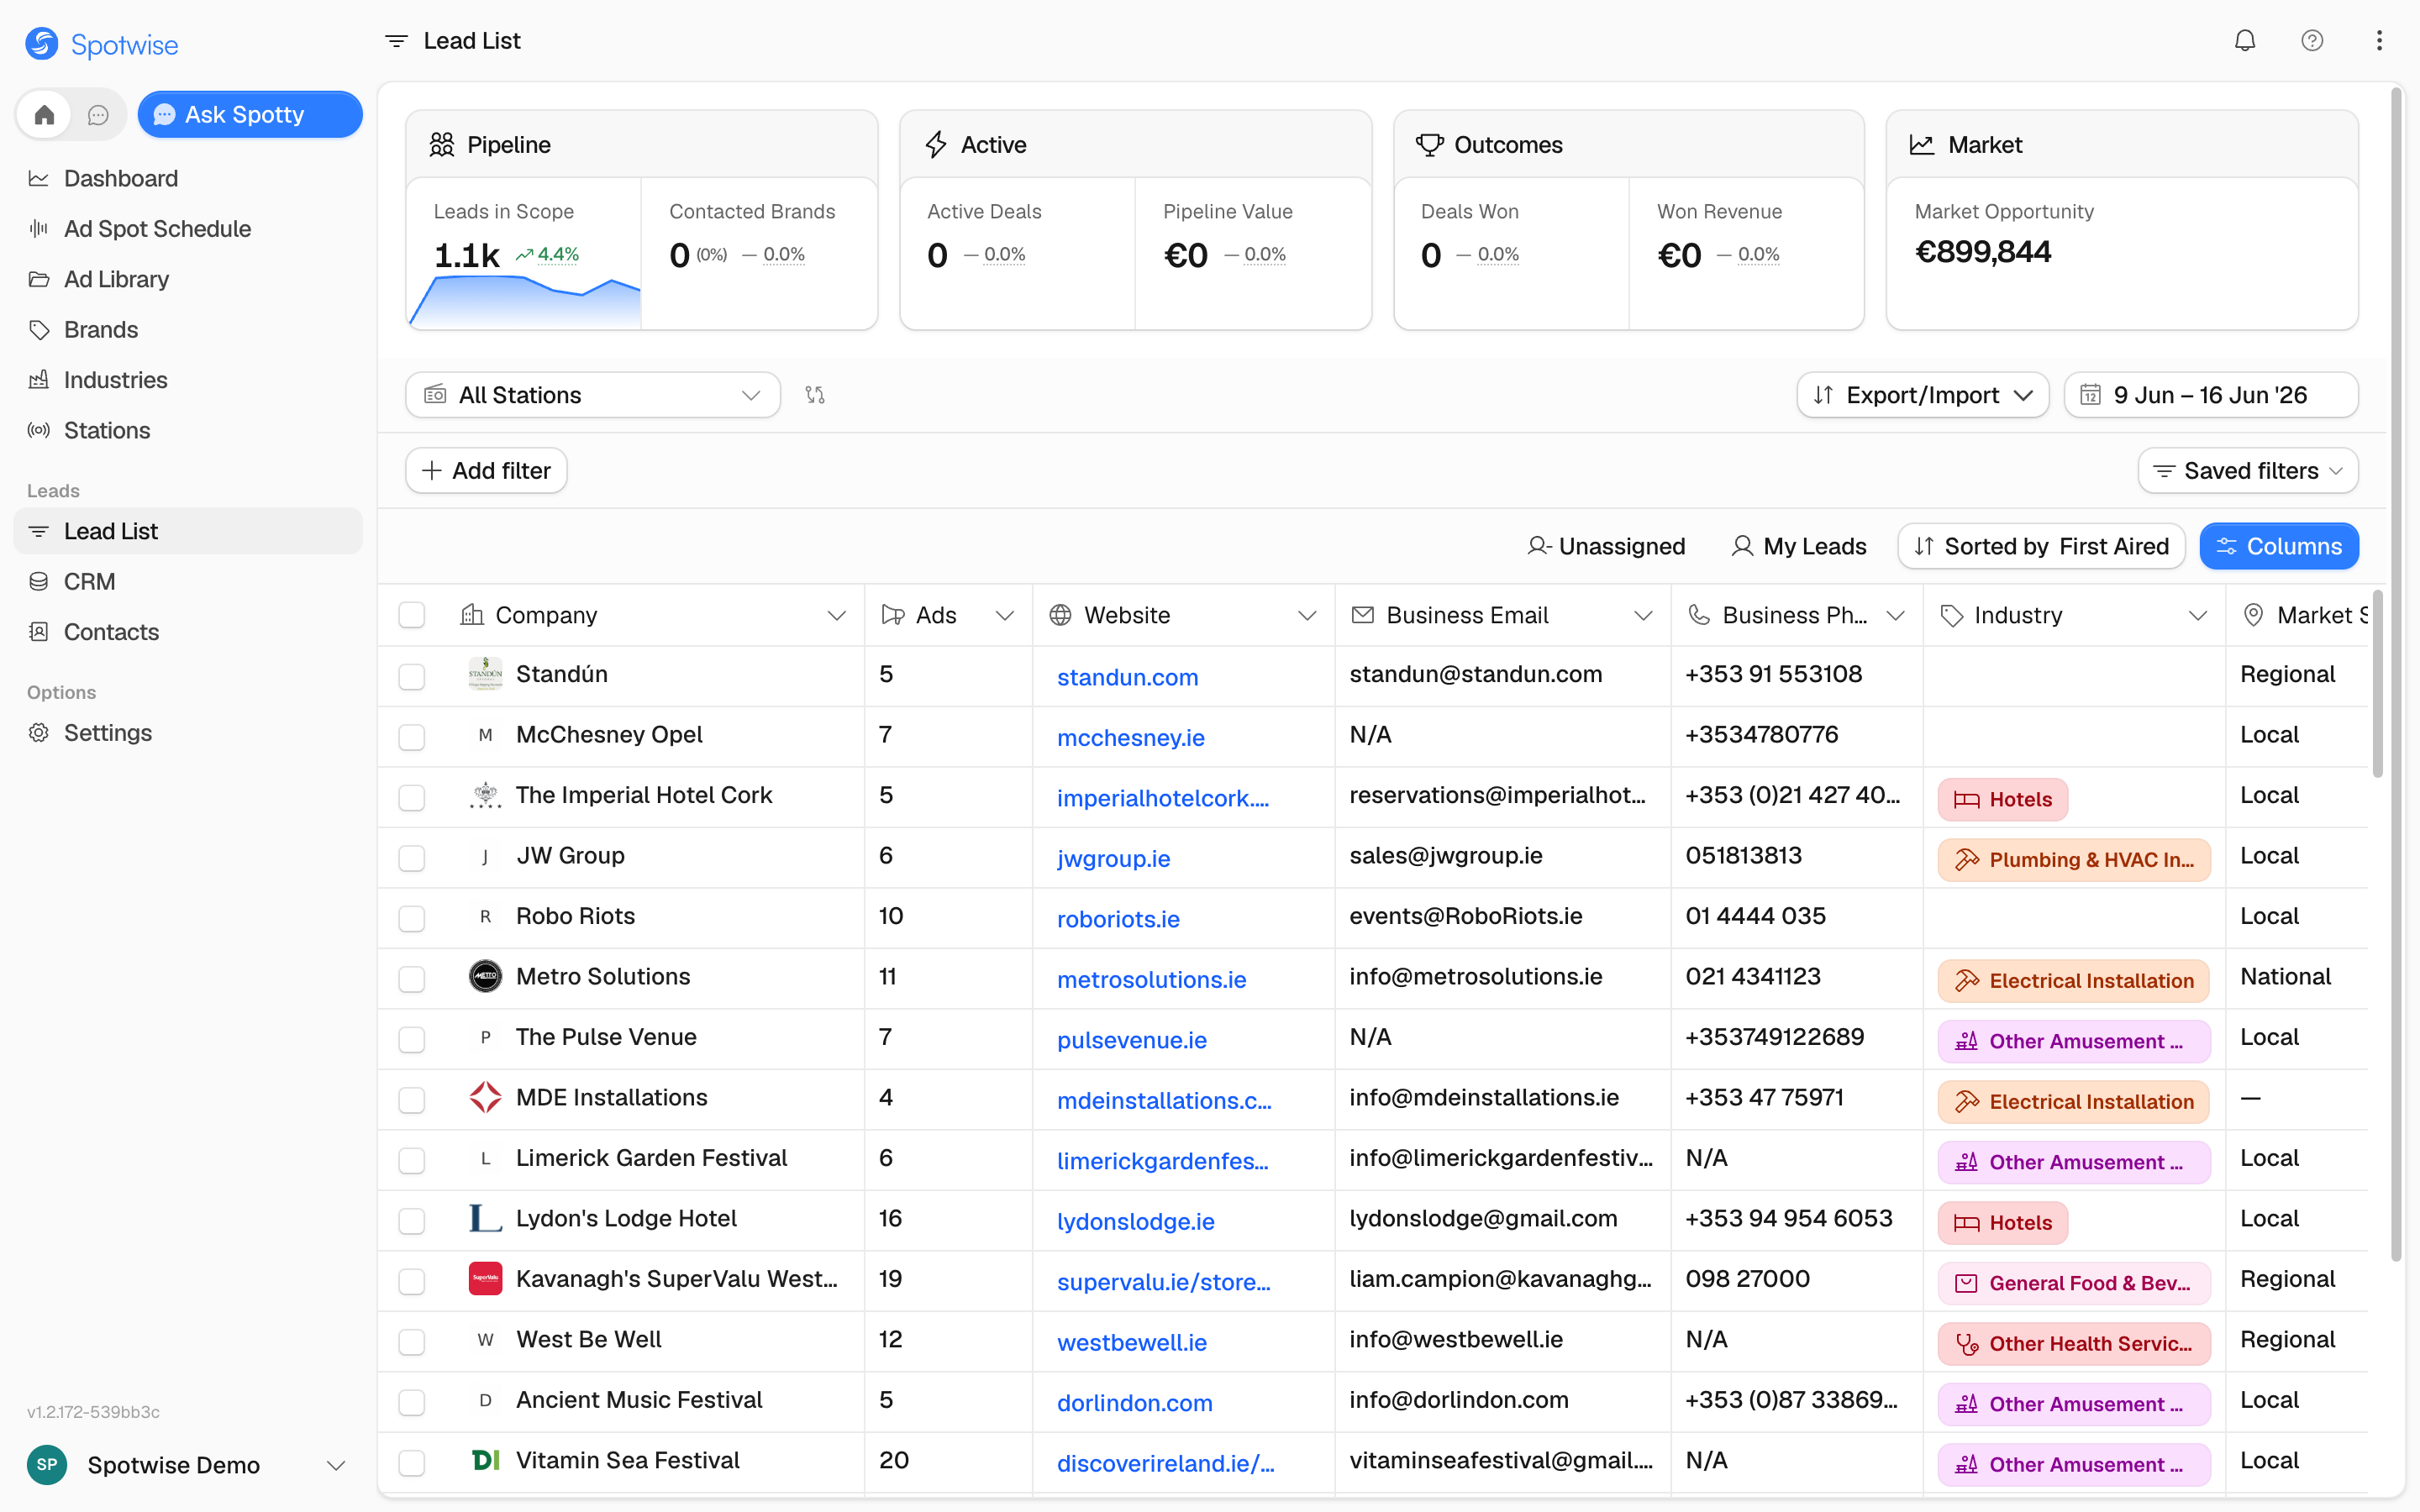Viewport: 2420px width, 1512px height.
Task: Open the Website column menu chevron
Action: (1307, 616)
